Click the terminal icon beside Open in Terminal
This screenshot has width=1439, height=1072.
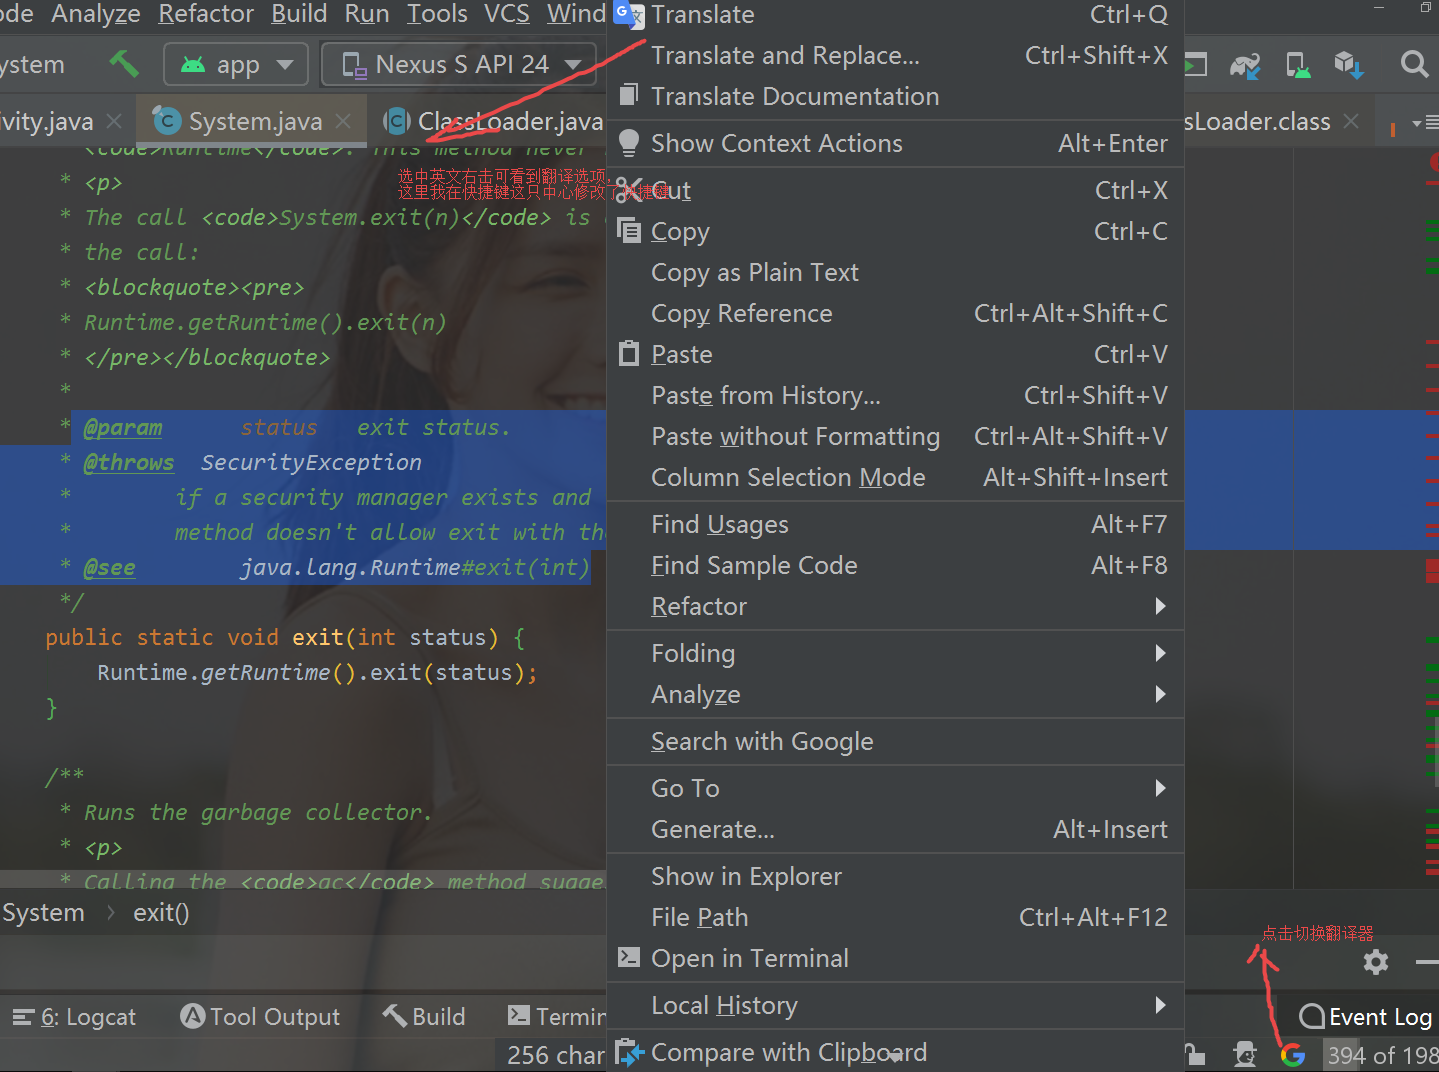click(x=629, y=957)
